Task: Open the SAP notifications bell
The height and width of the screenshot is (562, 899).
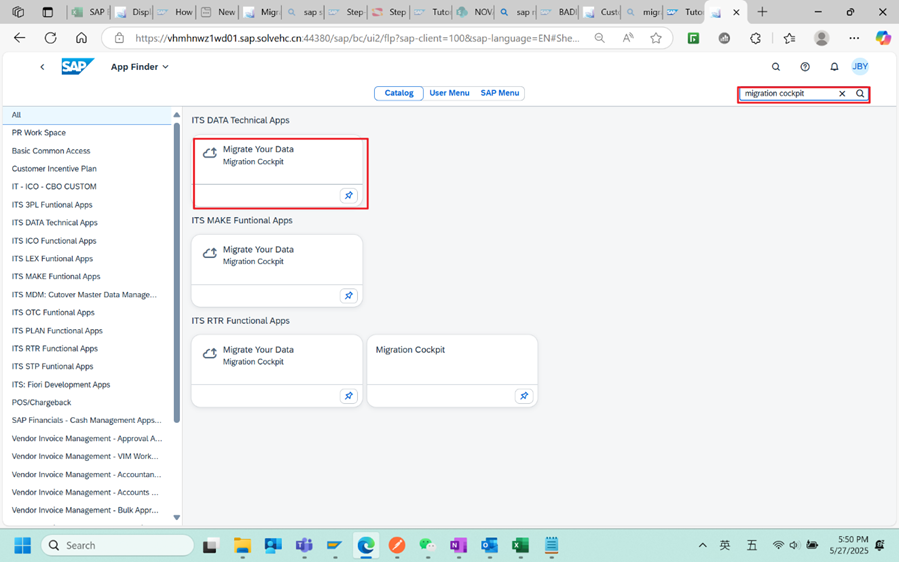Action: [x=834, y=67]
